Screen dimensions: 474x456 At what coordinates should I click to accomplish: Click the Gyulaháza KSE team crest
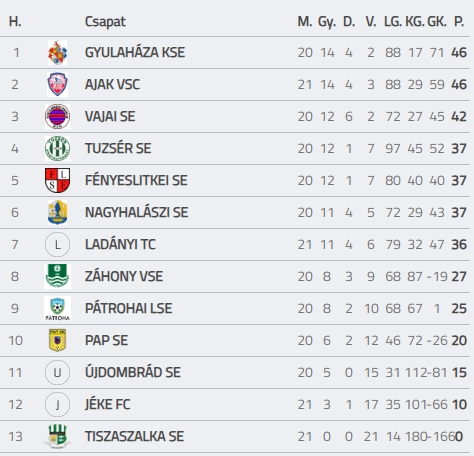pos(57,53)
